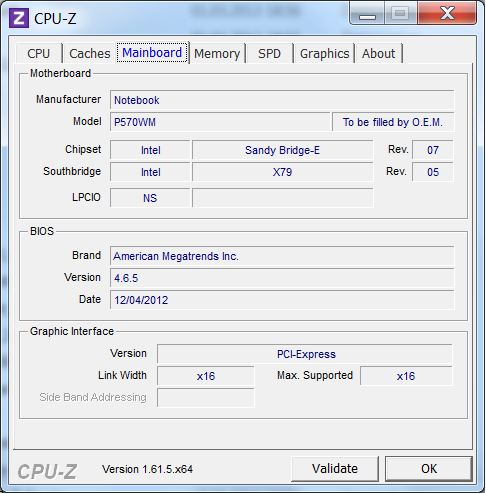486x494 pixels.
Task: Select the Mainboard tab
Action: (152, 53)
